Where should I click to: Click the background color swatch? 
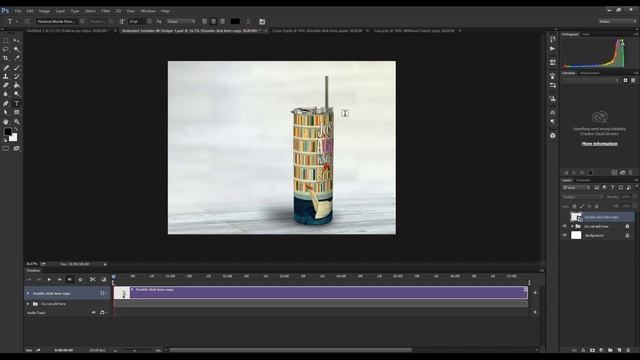14,138
